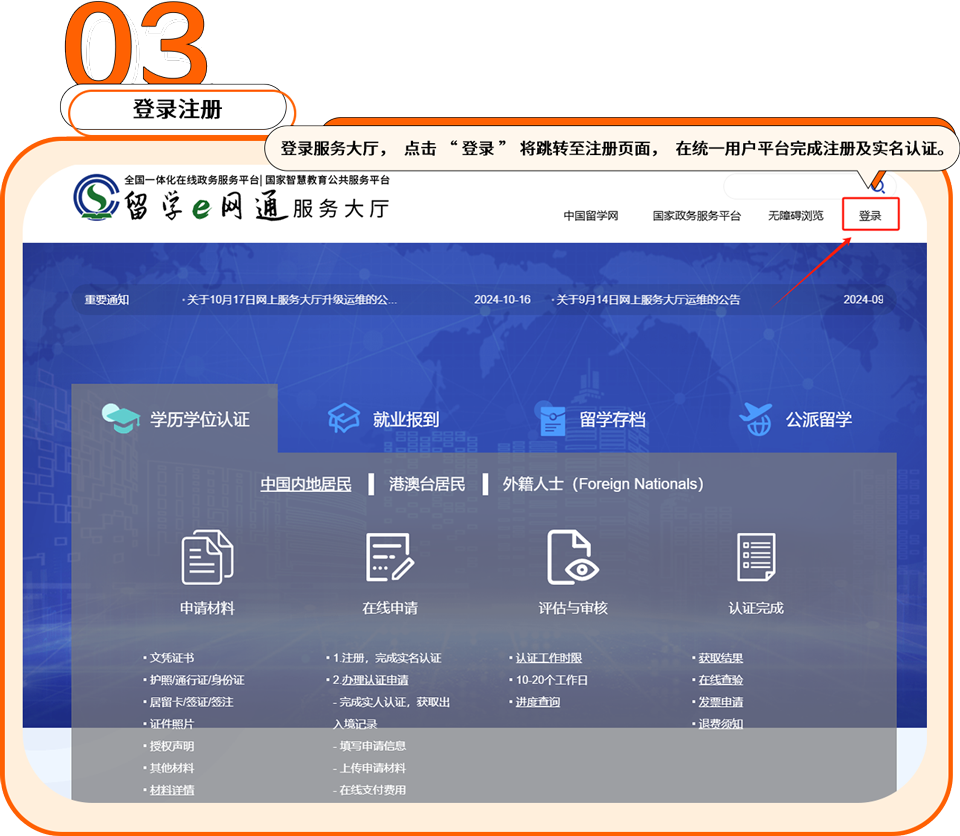
Task: Click the 认证完成 checklist icon
Action: pos(756,557)
